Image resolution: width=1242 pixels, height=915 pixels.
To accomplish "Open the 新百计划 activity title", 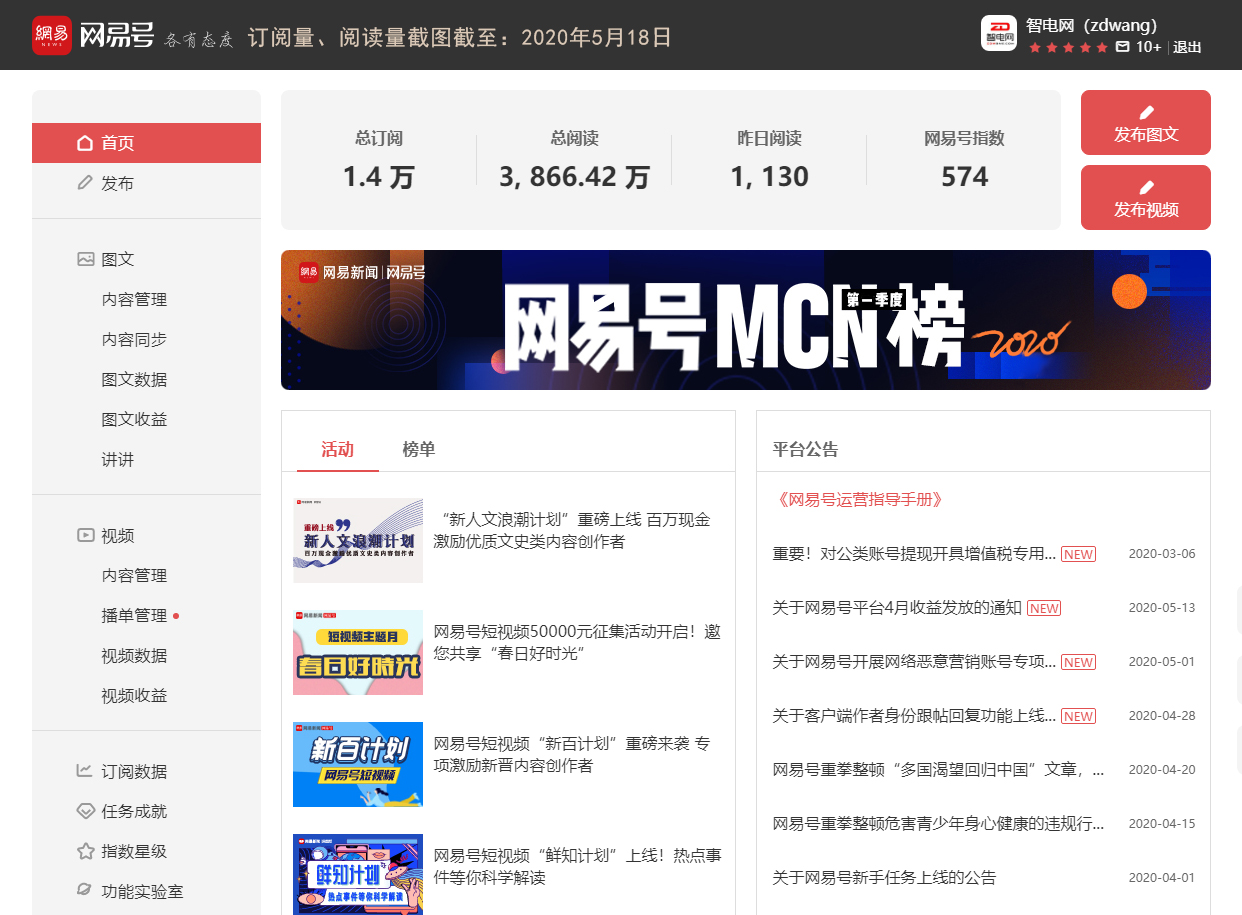I will 572,754.
